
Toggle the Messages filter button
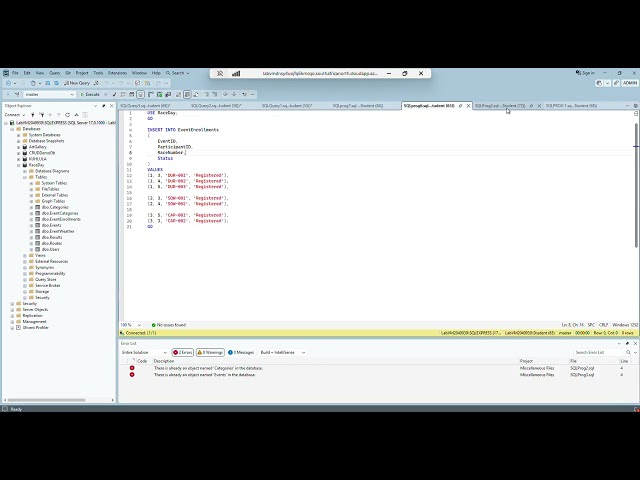click(x=241, y=352)
